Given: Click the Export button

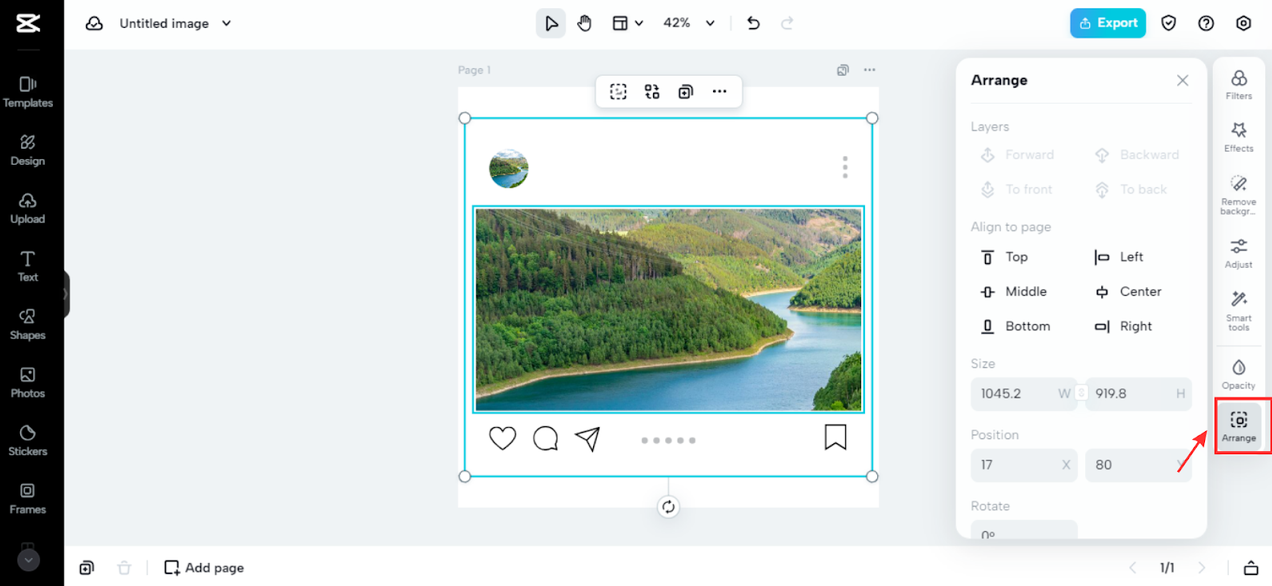Looking at the screenshot, I should click(1108, 23).
